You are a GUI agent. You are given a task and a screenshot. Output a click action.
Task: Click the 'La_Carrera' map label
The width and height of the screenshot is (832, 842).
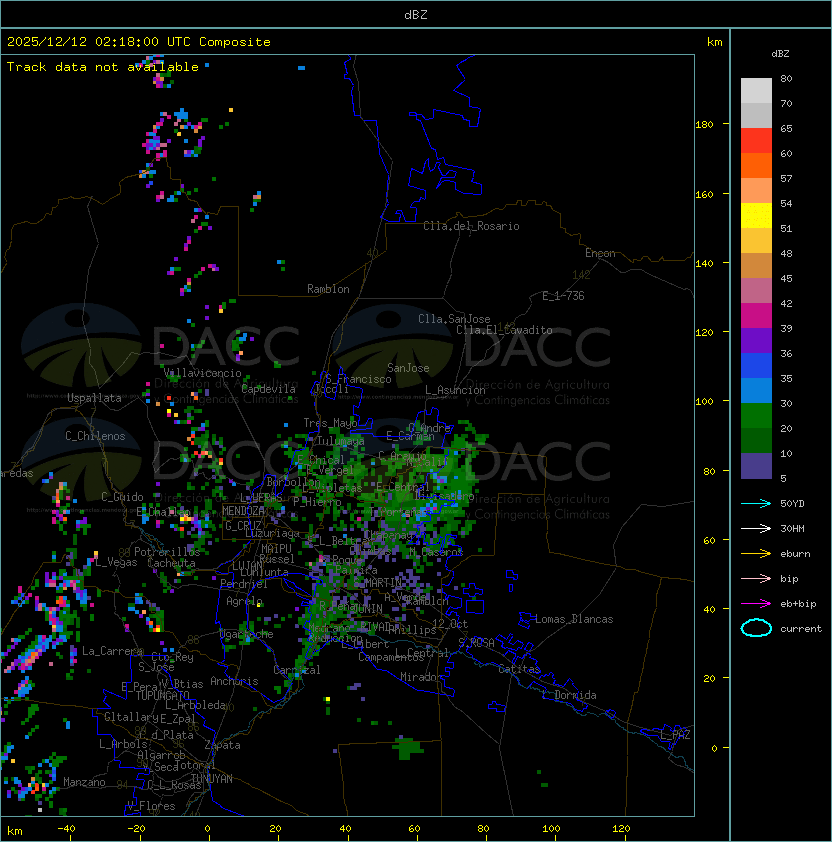[112, 651]
